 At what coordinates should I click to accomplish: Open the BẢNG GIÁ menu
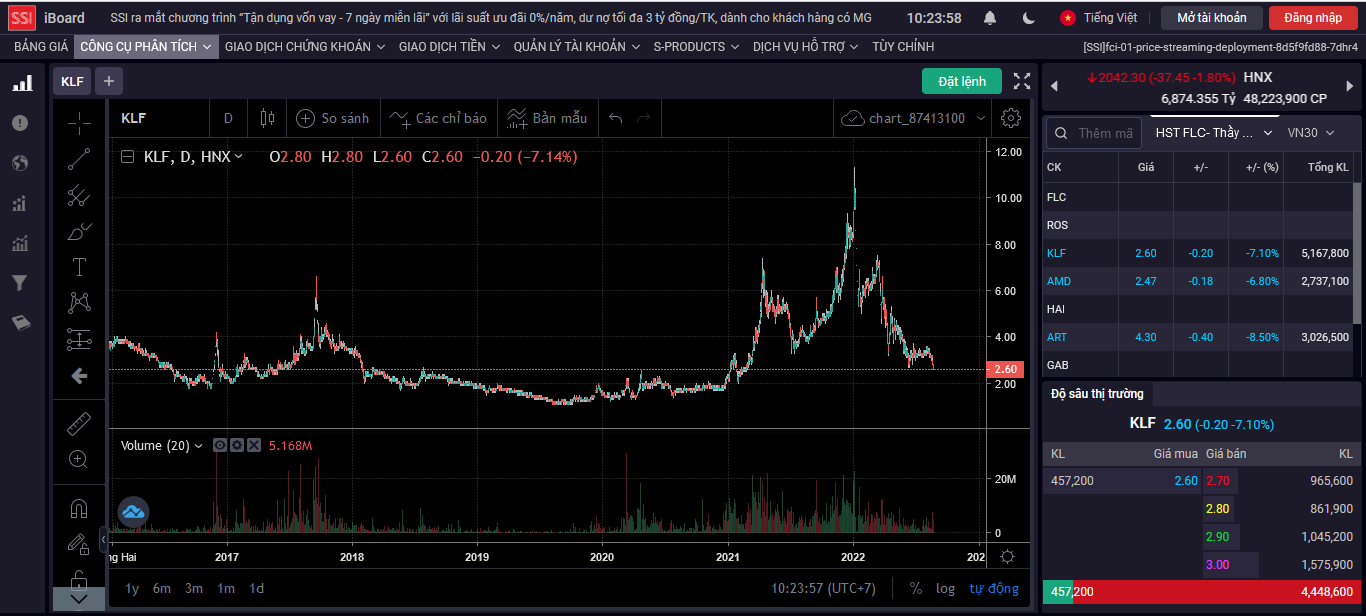(41, 47)
